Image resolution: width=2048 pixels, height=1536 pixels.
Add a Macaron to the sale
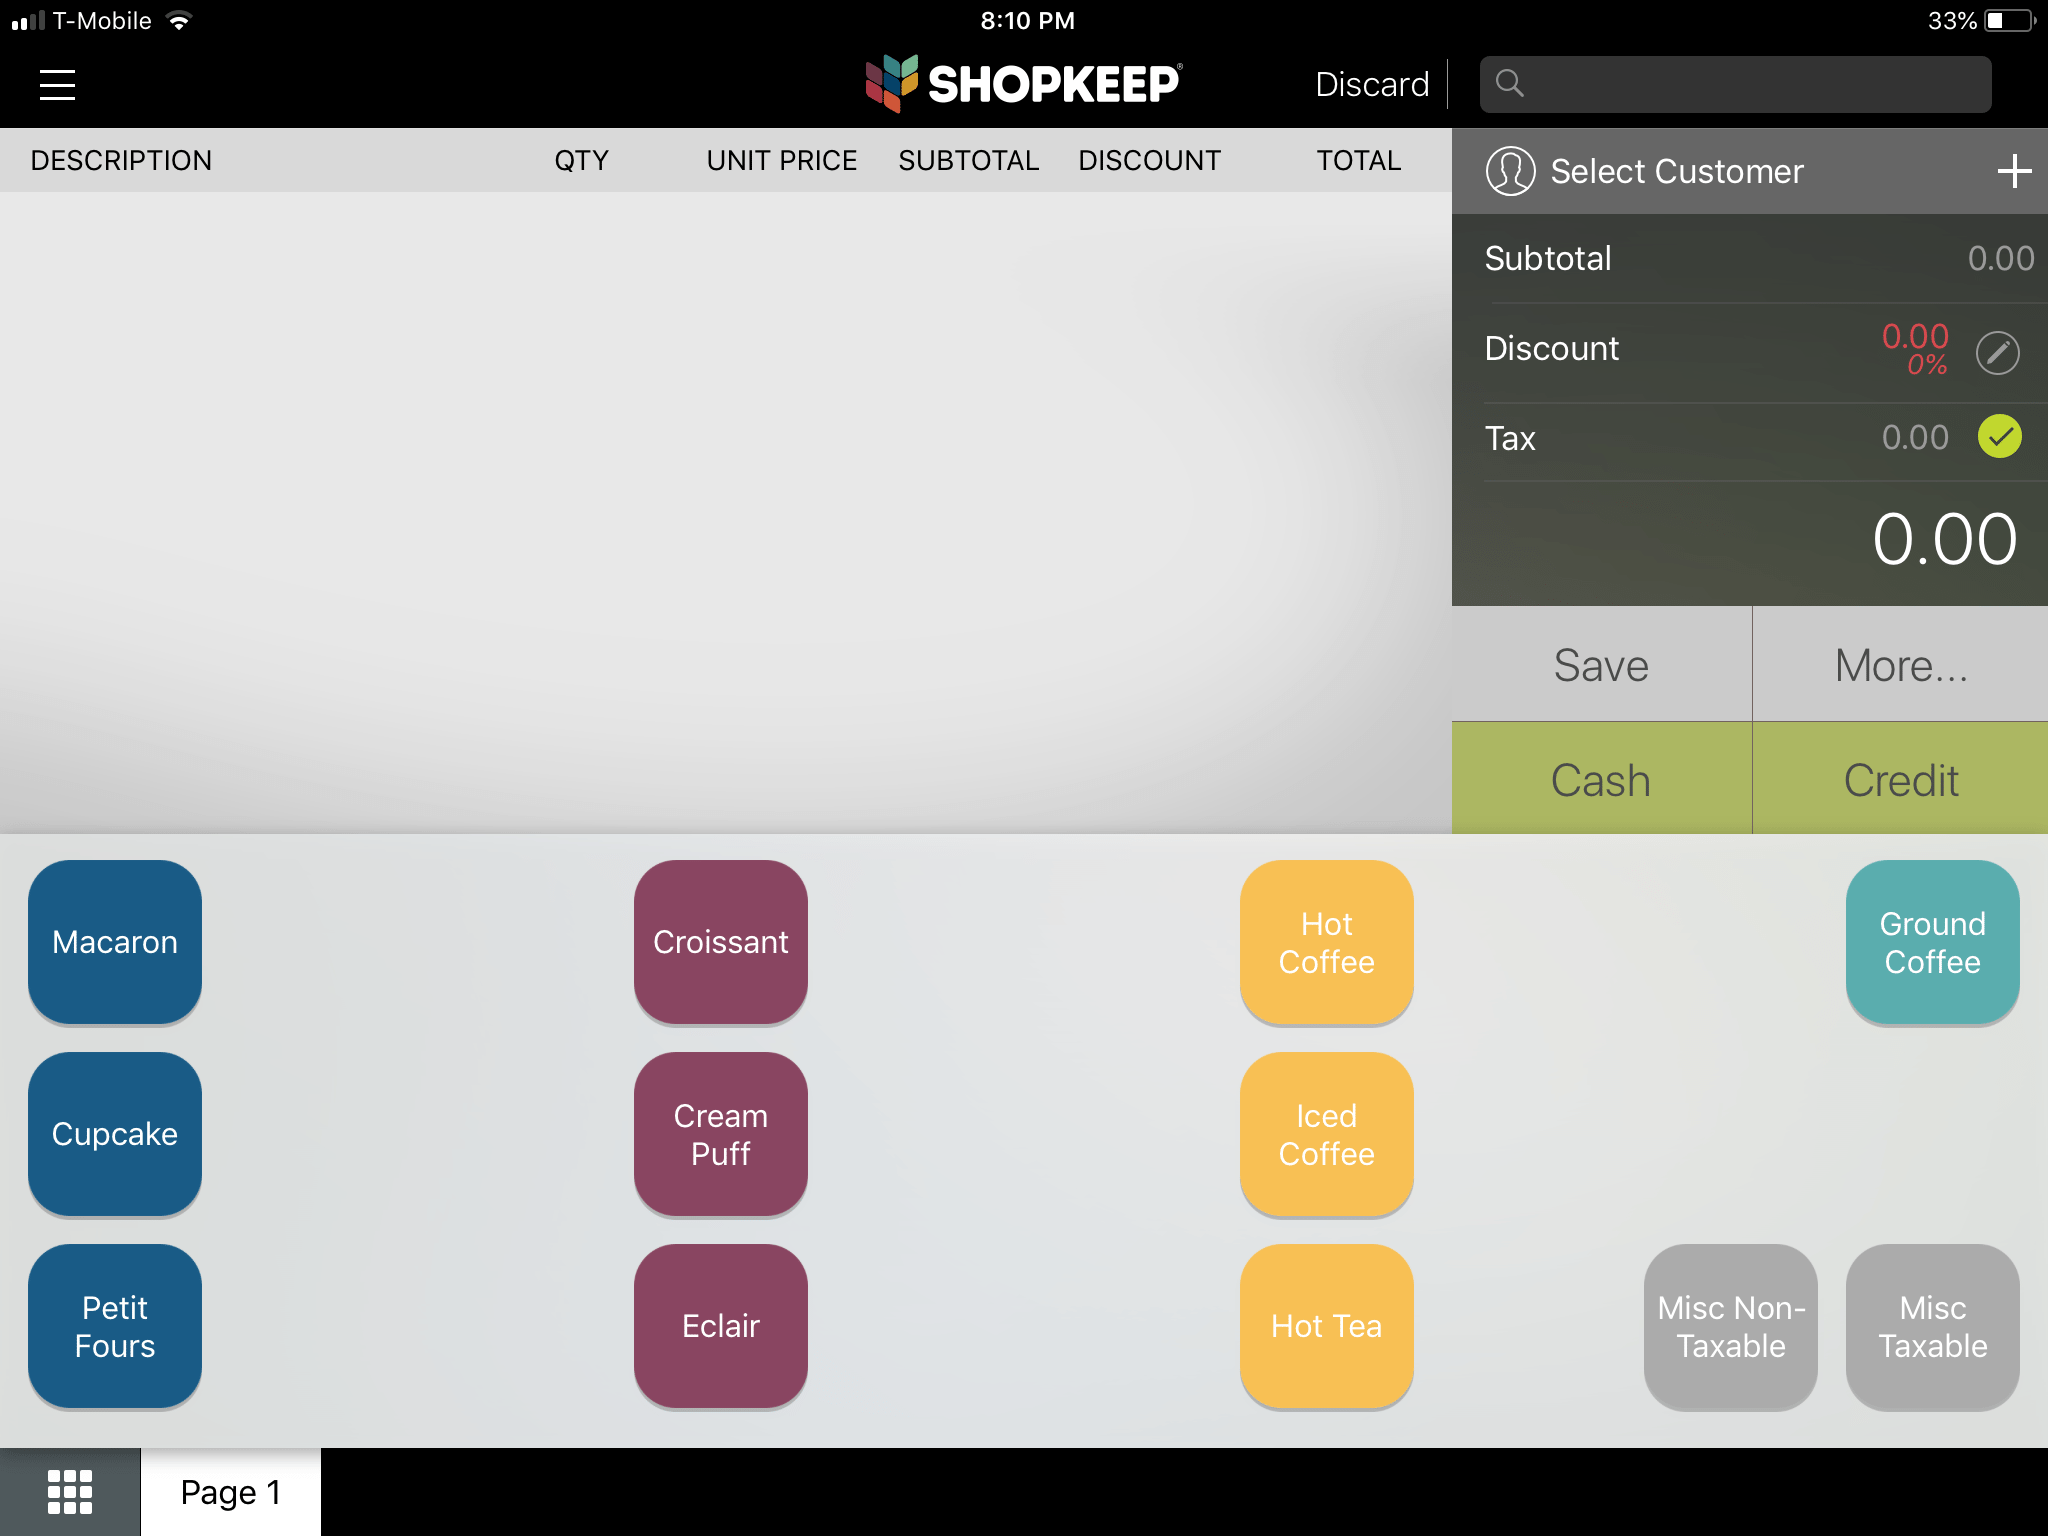click(x=115, y=942)
